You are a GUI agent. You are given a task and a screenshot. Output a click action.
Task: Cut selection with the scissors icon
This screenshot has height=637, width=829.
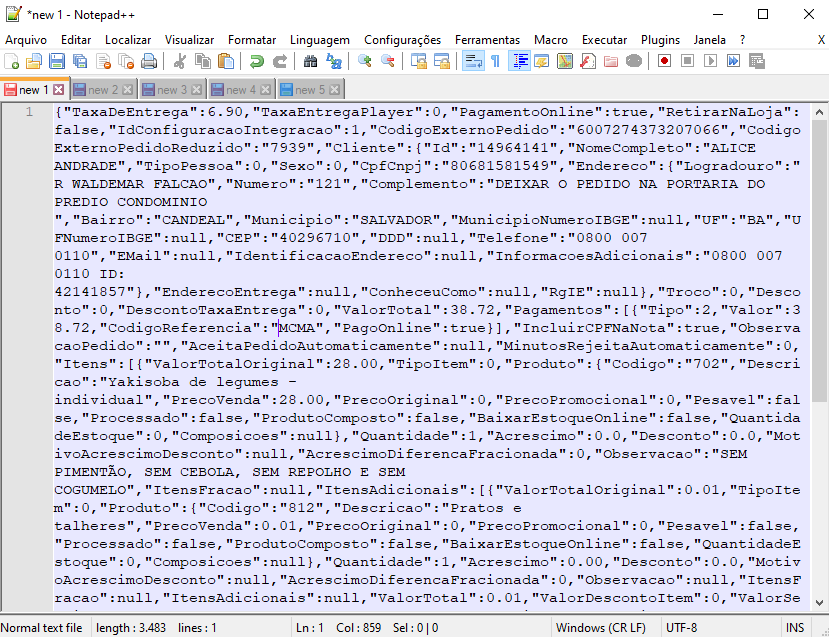point(180,61)
